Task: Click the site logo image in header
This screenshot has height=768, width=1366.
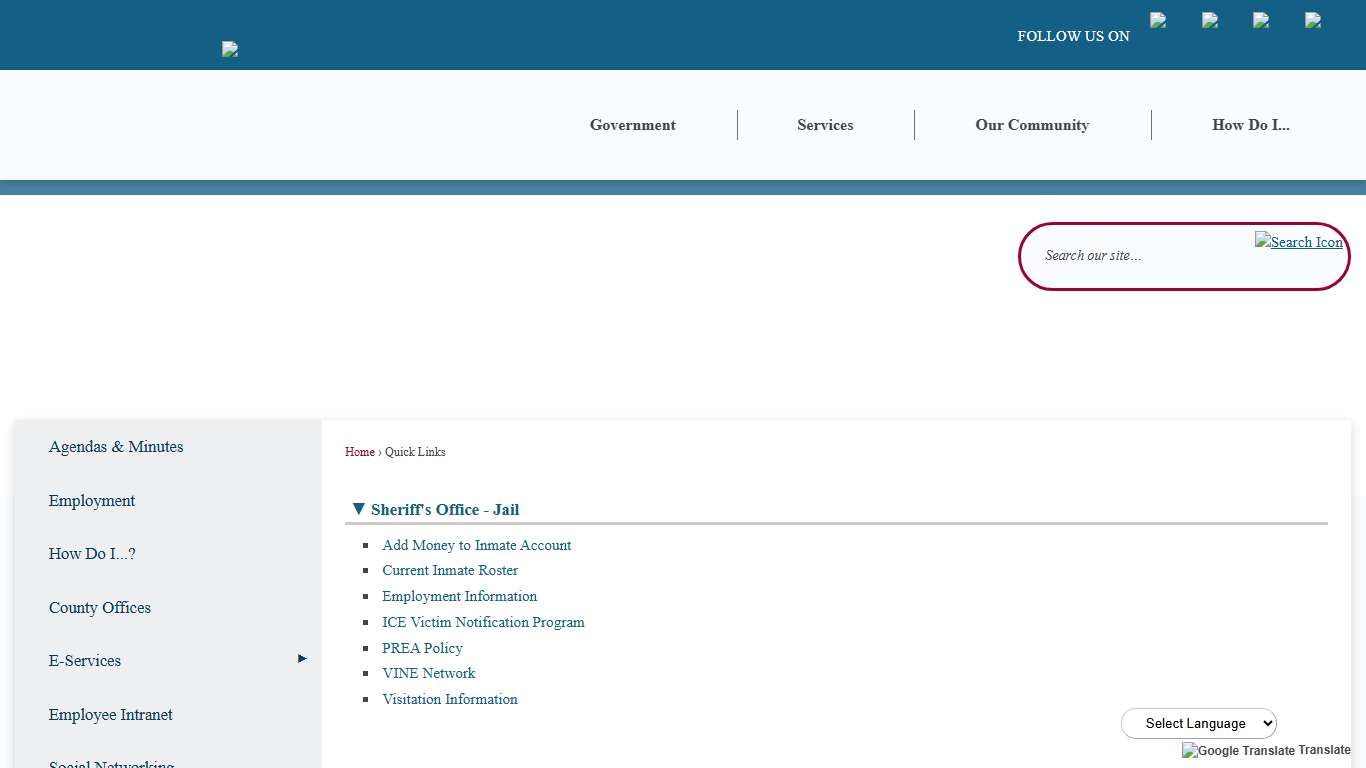Action: click(230, 49)
